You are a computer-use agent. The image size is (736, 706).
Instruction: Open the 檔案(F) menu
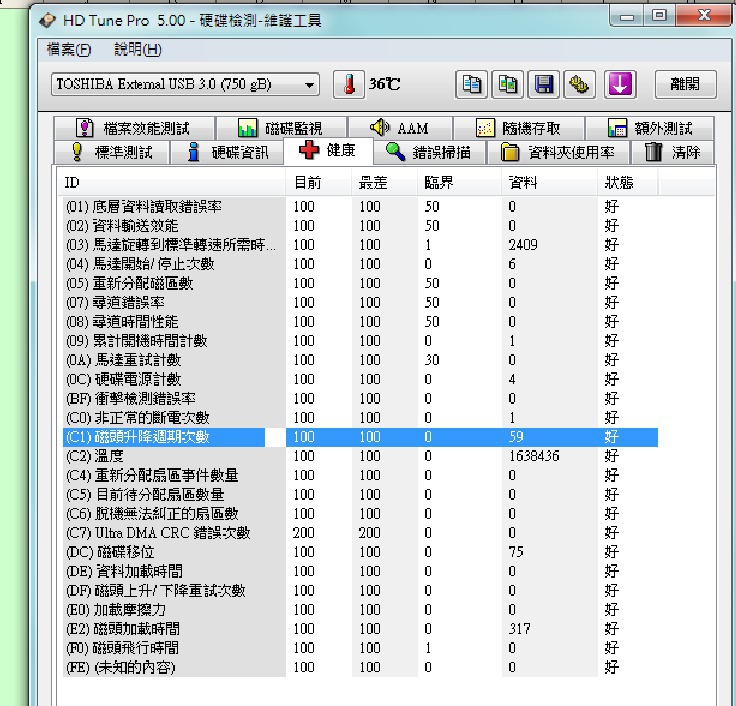click(69, 49)
